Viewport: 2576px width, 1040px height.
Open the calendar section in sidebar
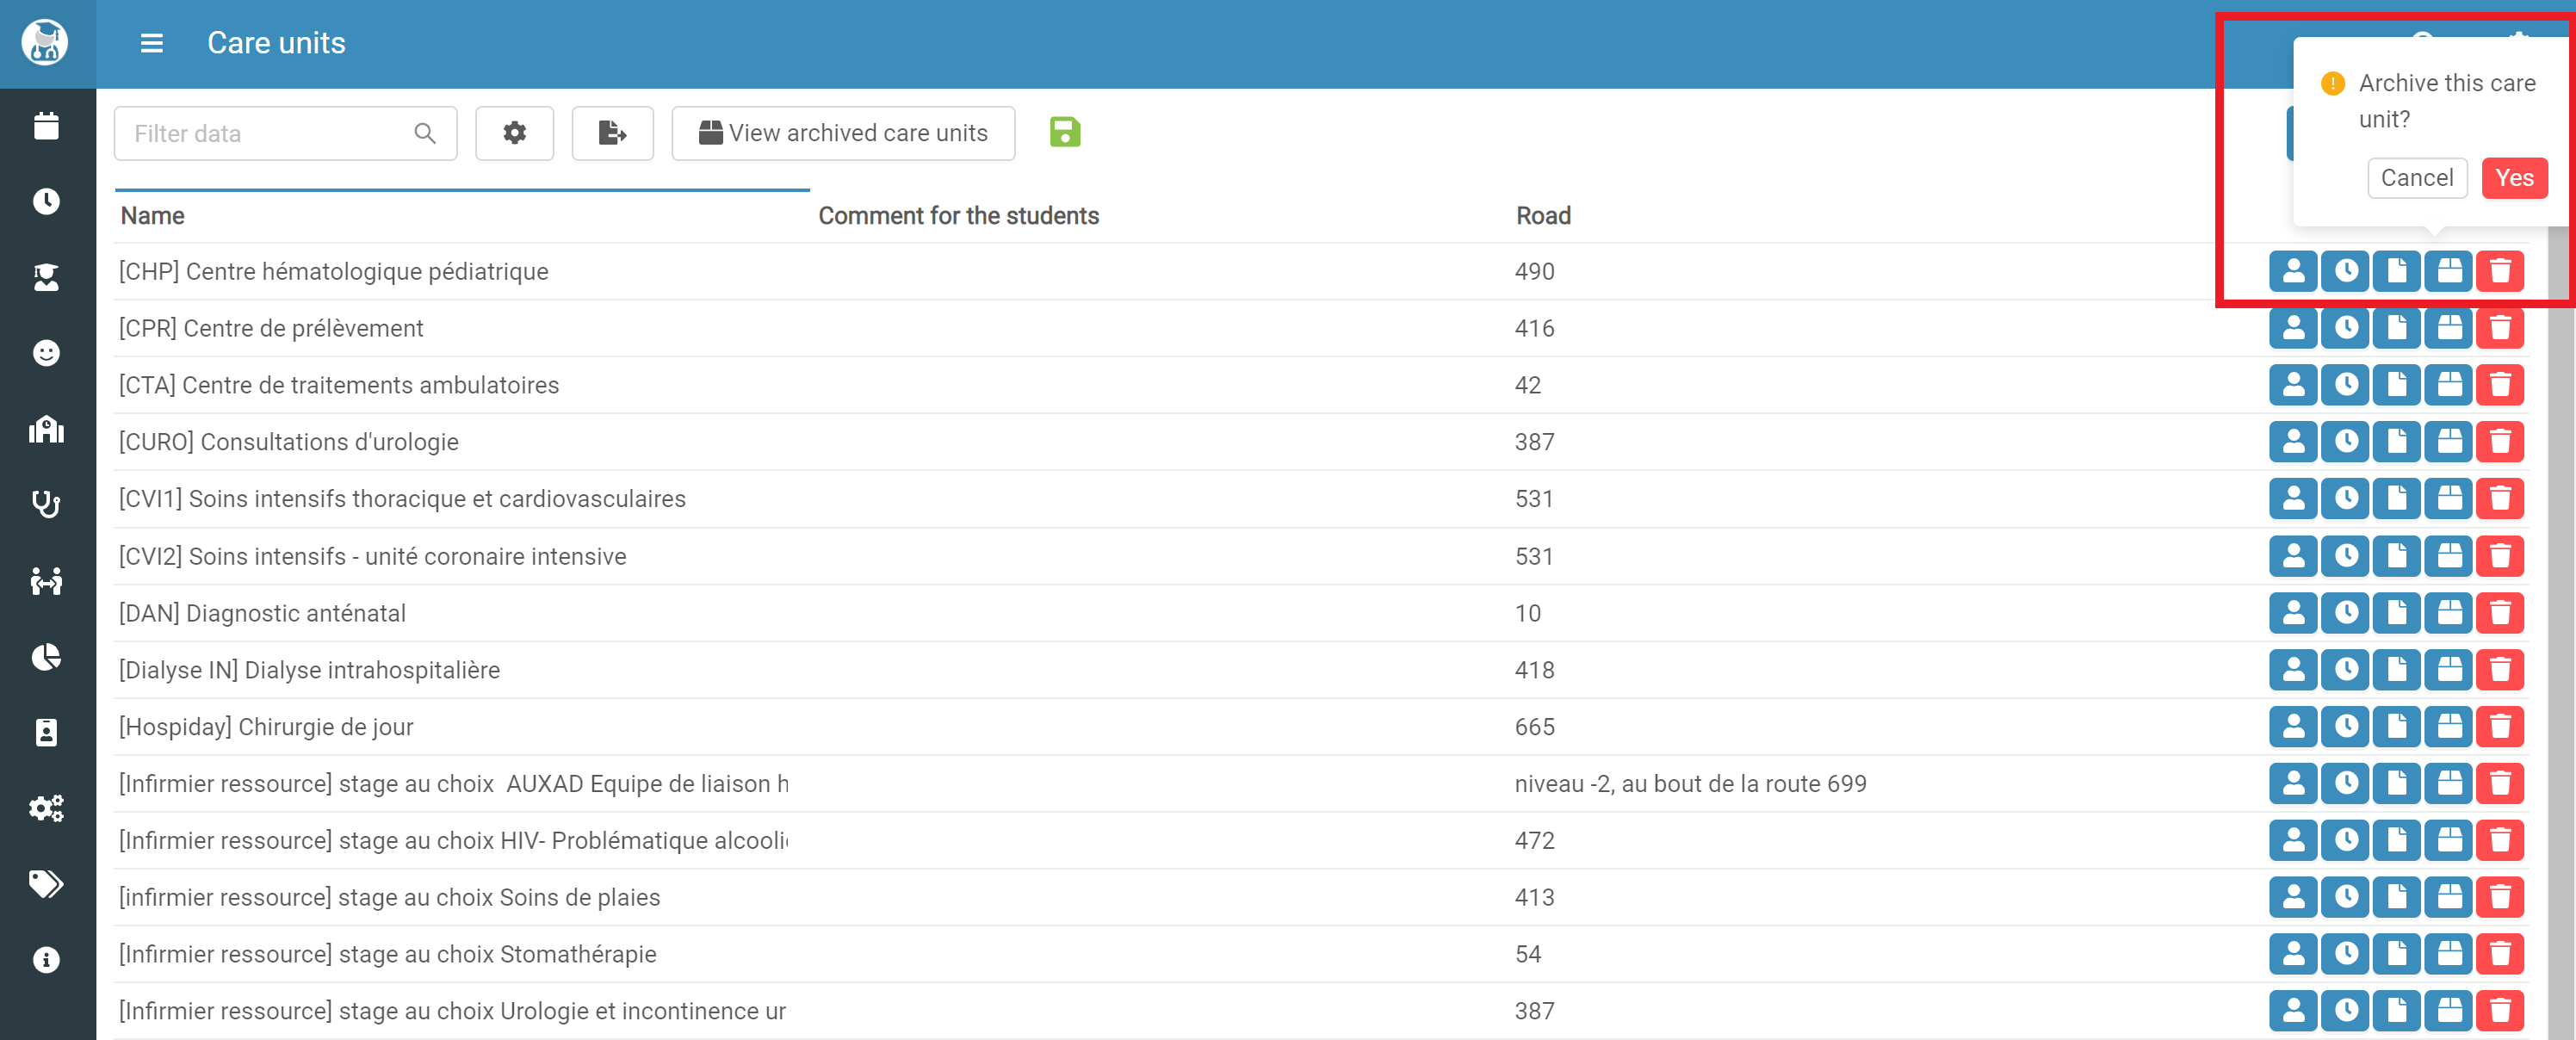46,126
